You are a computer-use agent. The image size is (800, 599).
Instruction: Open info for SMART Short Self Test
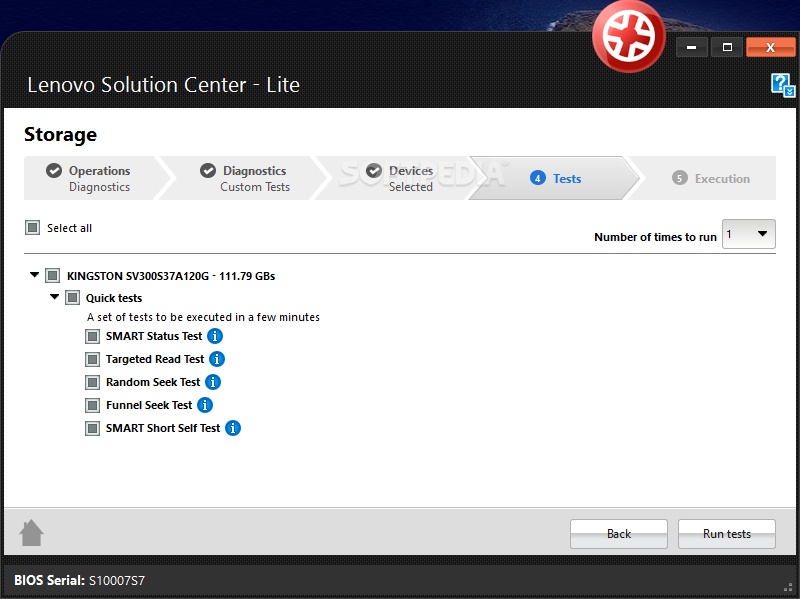[x=233, y=428]
